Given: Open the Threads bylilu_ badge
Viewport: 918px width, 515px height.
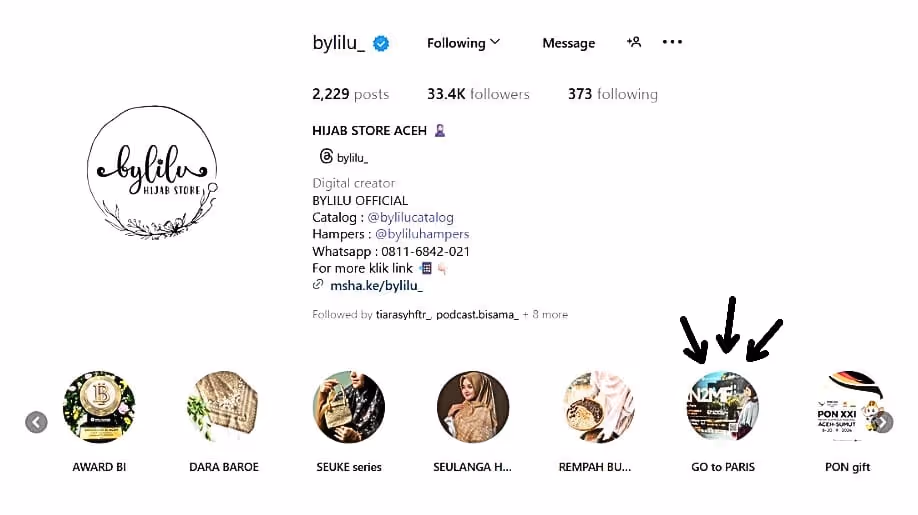Looking at the screenshot, I should pos(344,157).
